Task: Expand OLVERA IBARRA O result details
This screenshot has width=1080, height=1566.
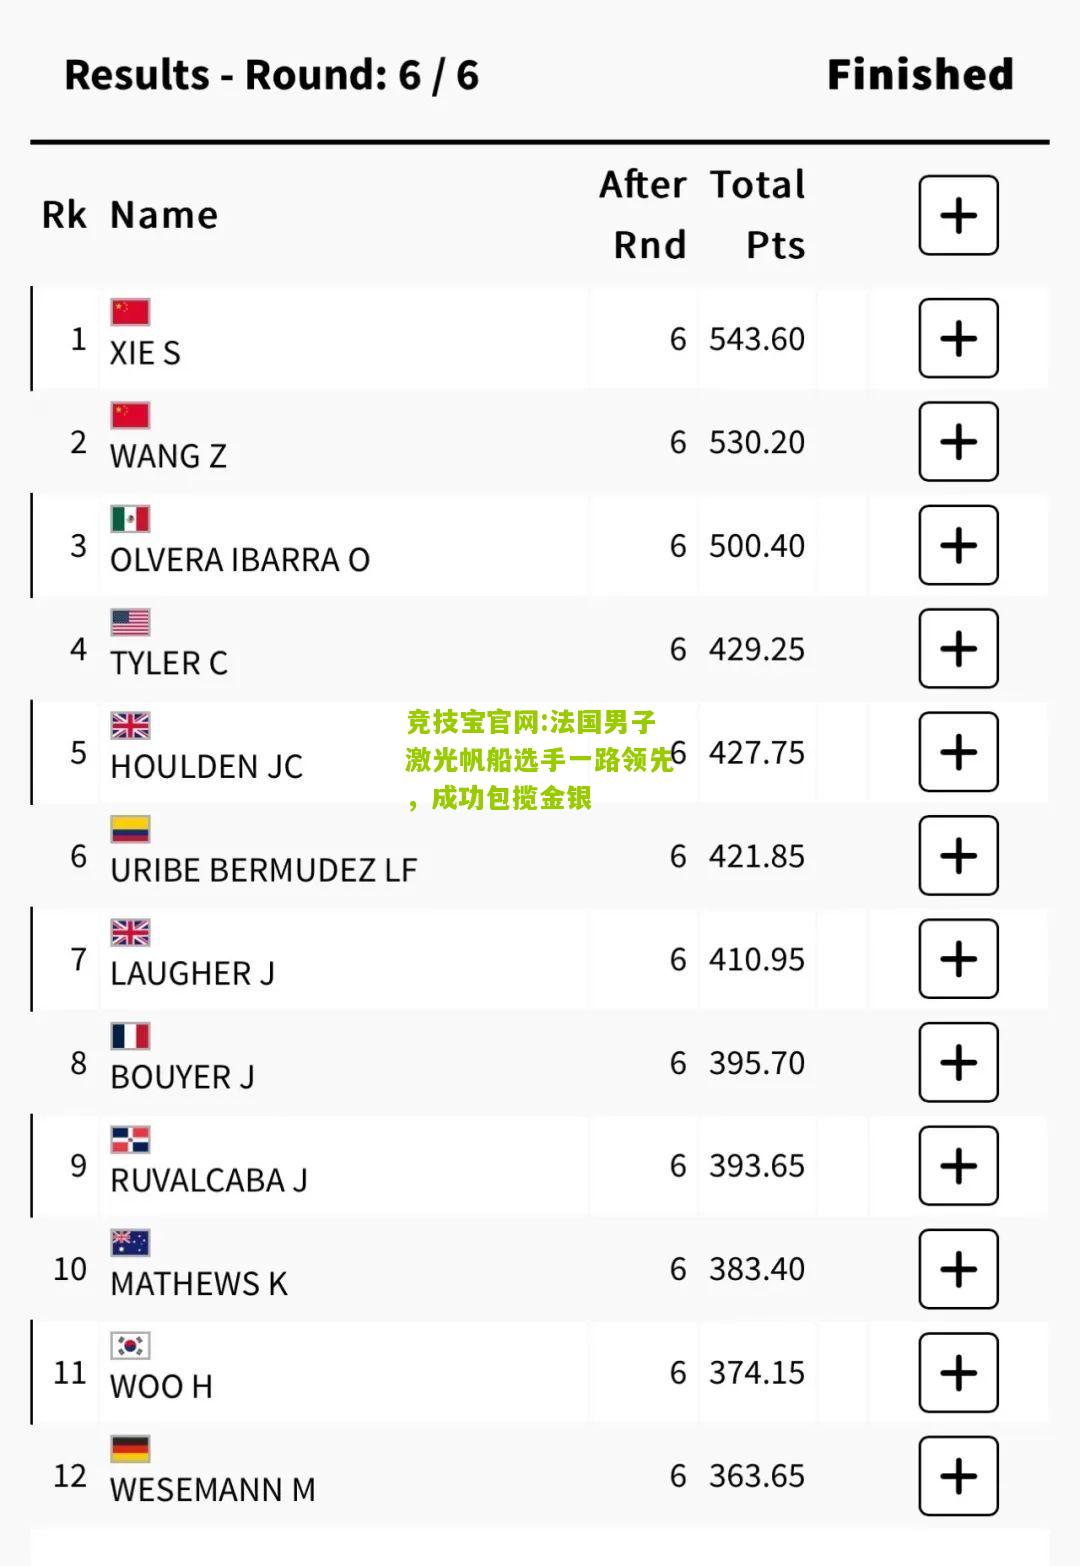Action: [x=958, y=545]
